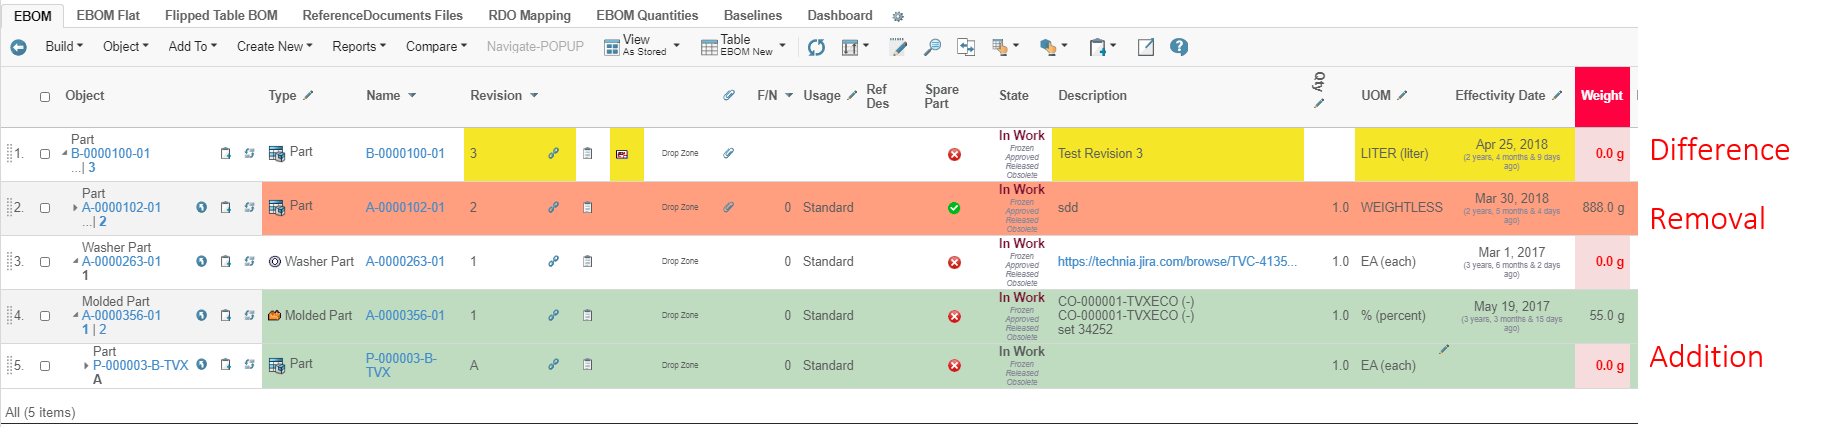Expand the A-0000102-01 tree node arrow
1843x427 pixels.
click(x=75, y=208)
